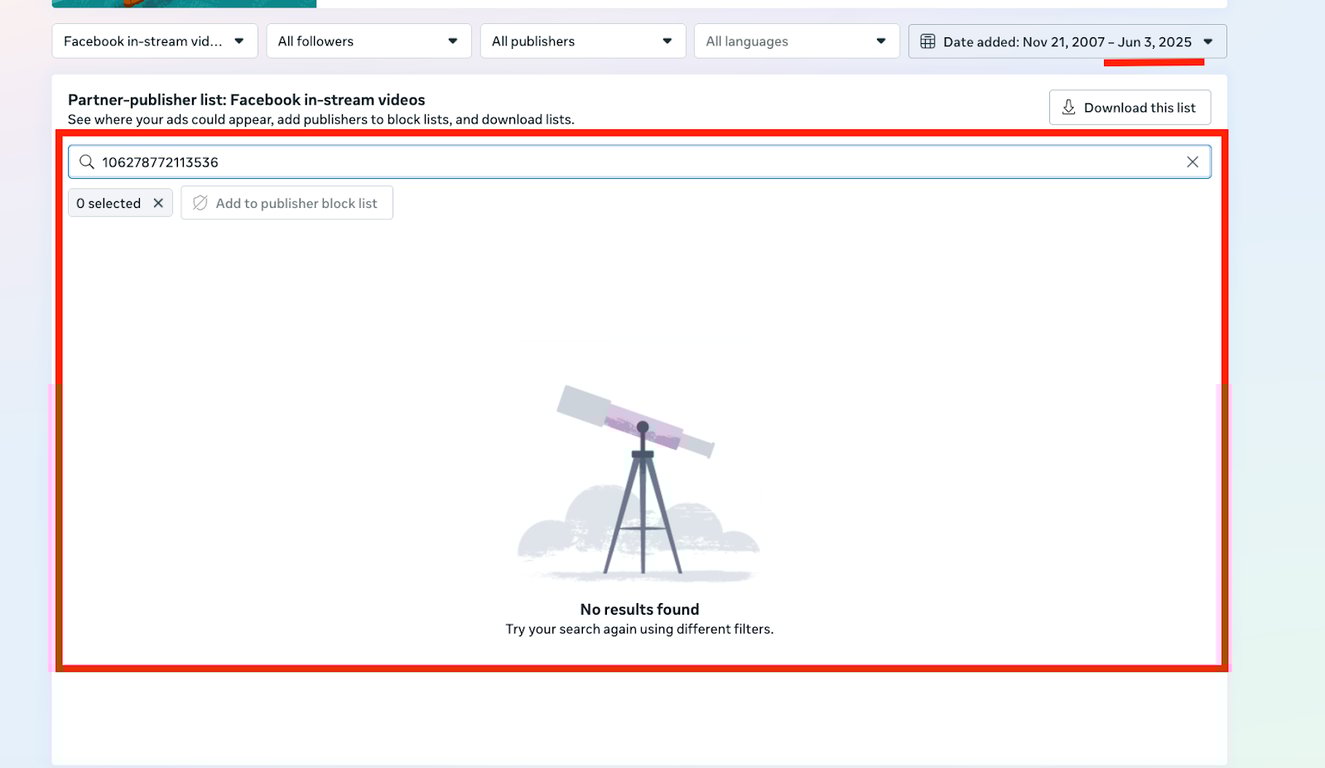The image size is (1325, 768).
Task: Expand the All publishers filter
Action: click(583, 41)
